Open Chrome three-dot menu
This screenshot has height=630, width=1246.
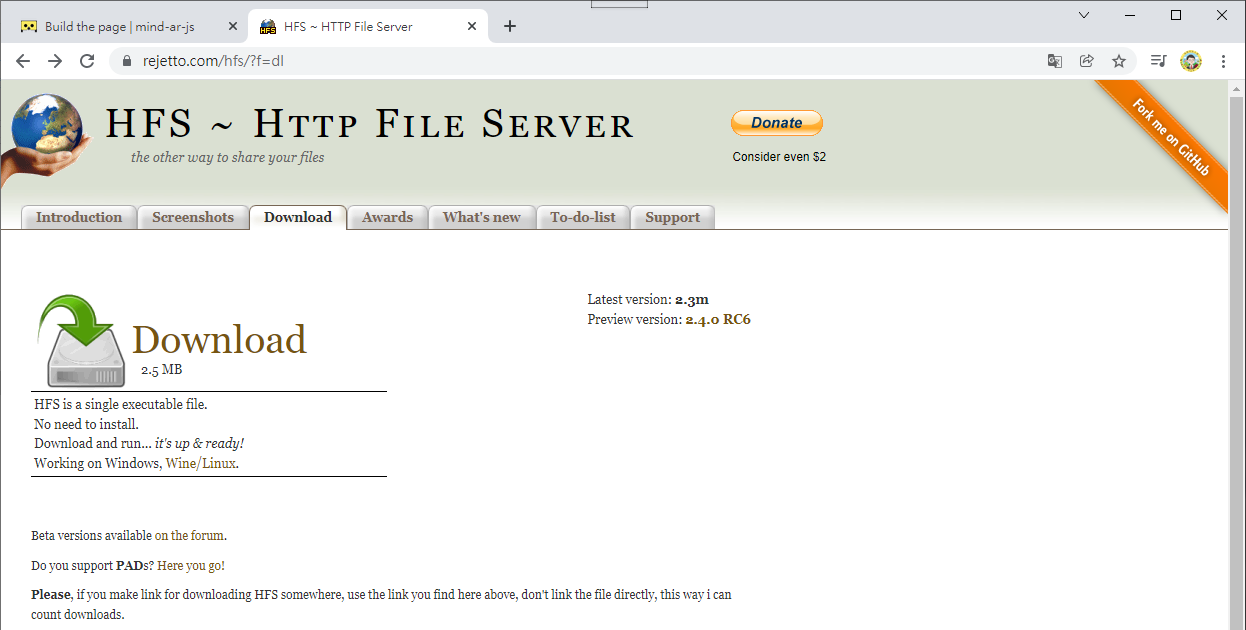[x=1223, y=61]
